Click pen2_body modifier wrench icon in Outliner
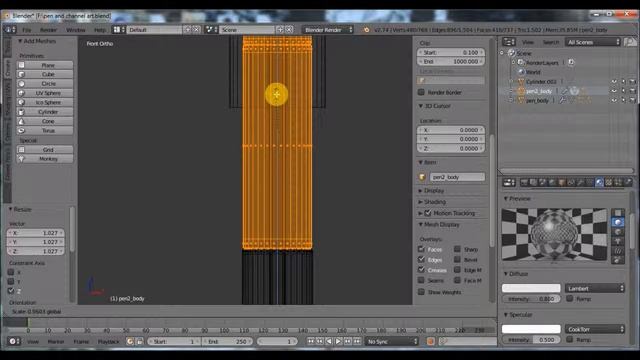Screen dimensions: 640x360 click(564, 91)
